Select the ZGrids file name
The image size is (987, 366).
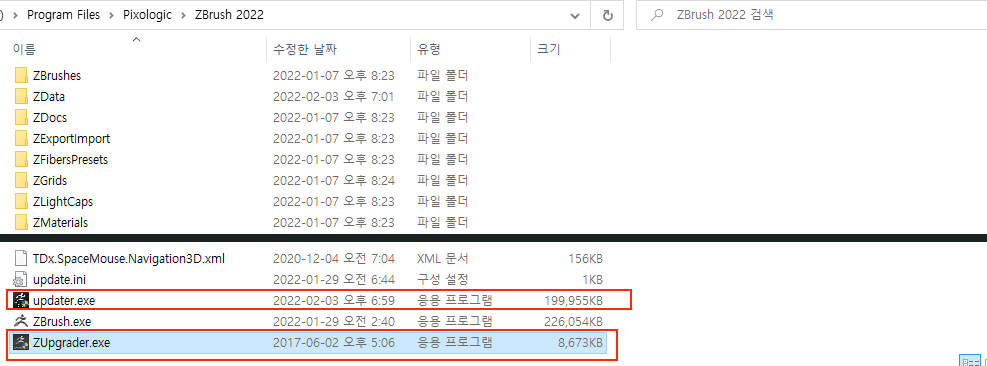point(50,181)
